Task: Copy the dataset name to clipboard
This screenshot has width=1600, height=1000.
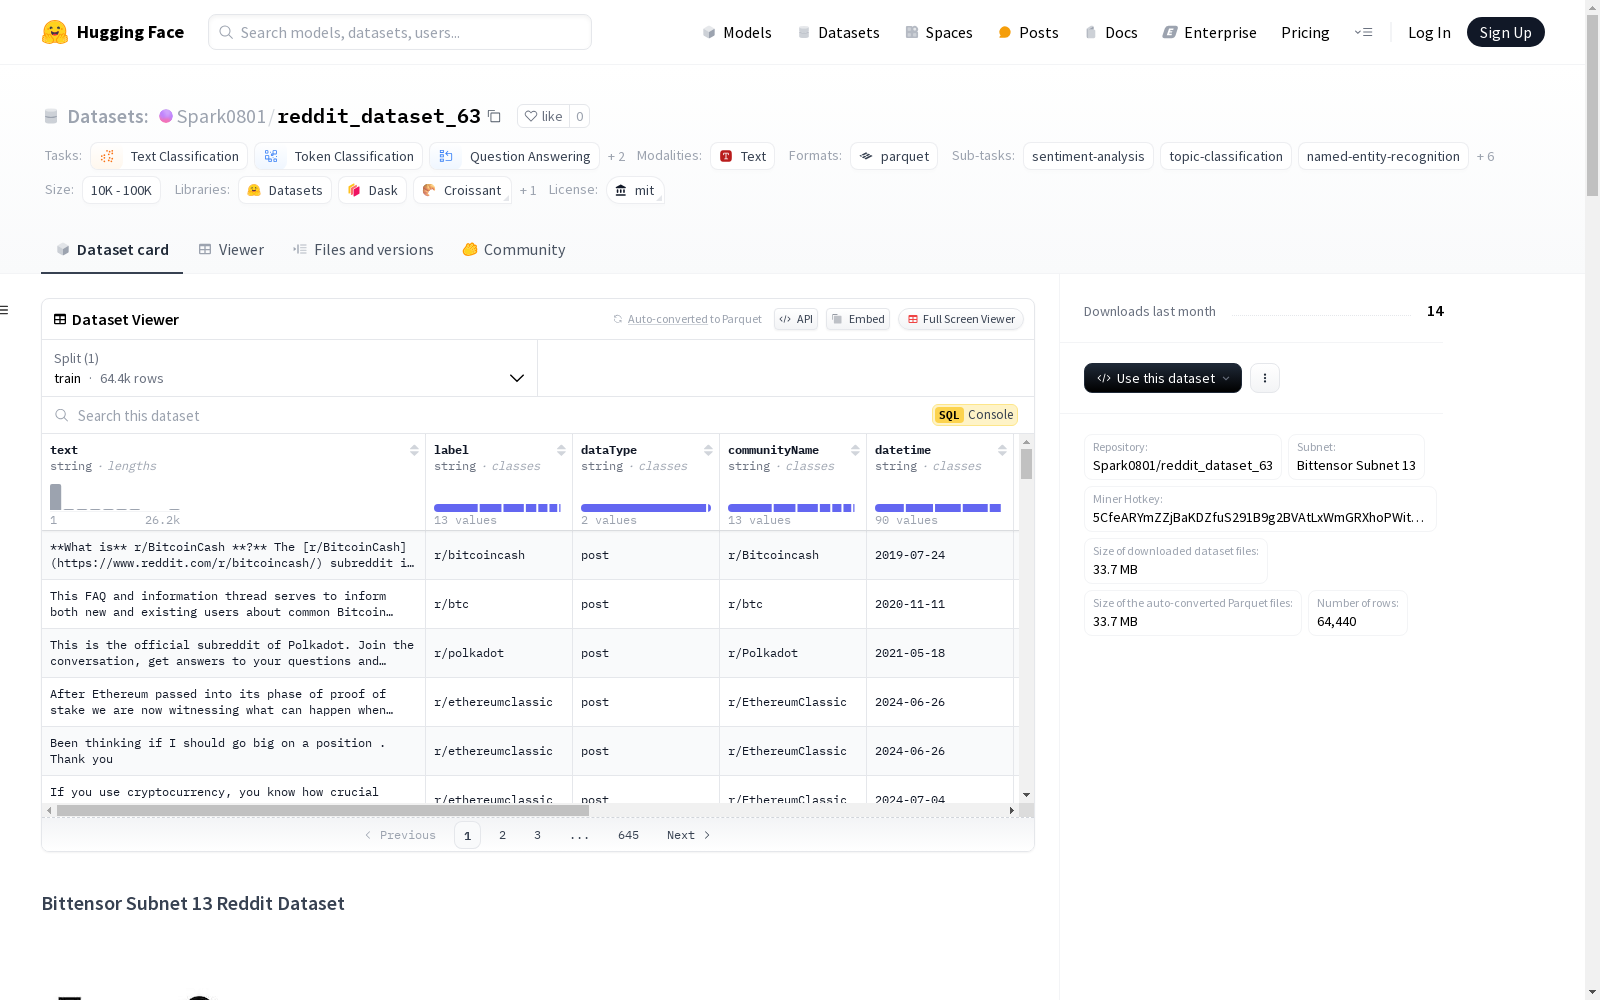Action: tap(494, 116)
